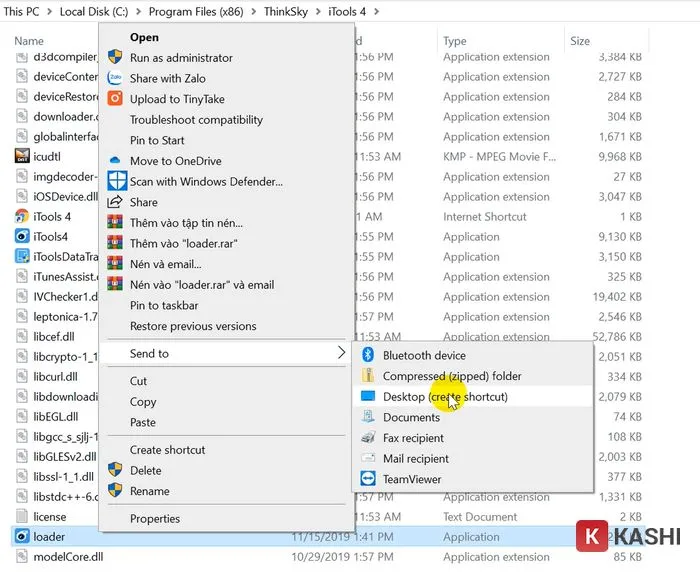
Task: Select the libGLESv2.dll file
Action: [x=65, y=456]
